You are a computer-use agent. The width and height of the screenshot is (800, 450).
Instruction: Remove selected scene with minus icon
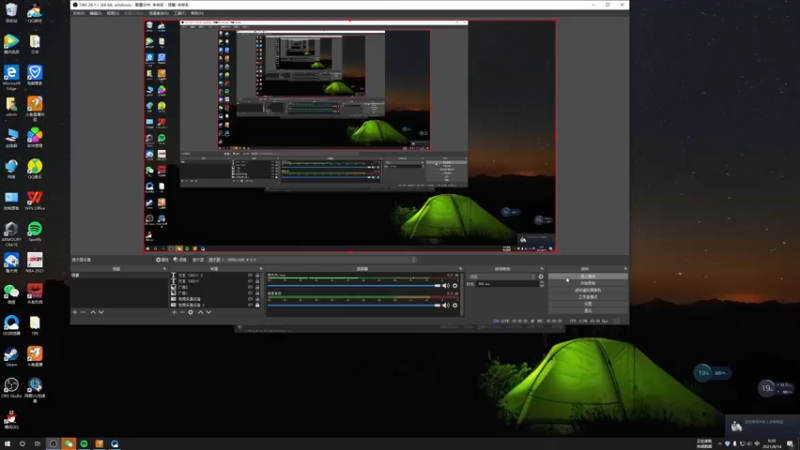(83, 312)
